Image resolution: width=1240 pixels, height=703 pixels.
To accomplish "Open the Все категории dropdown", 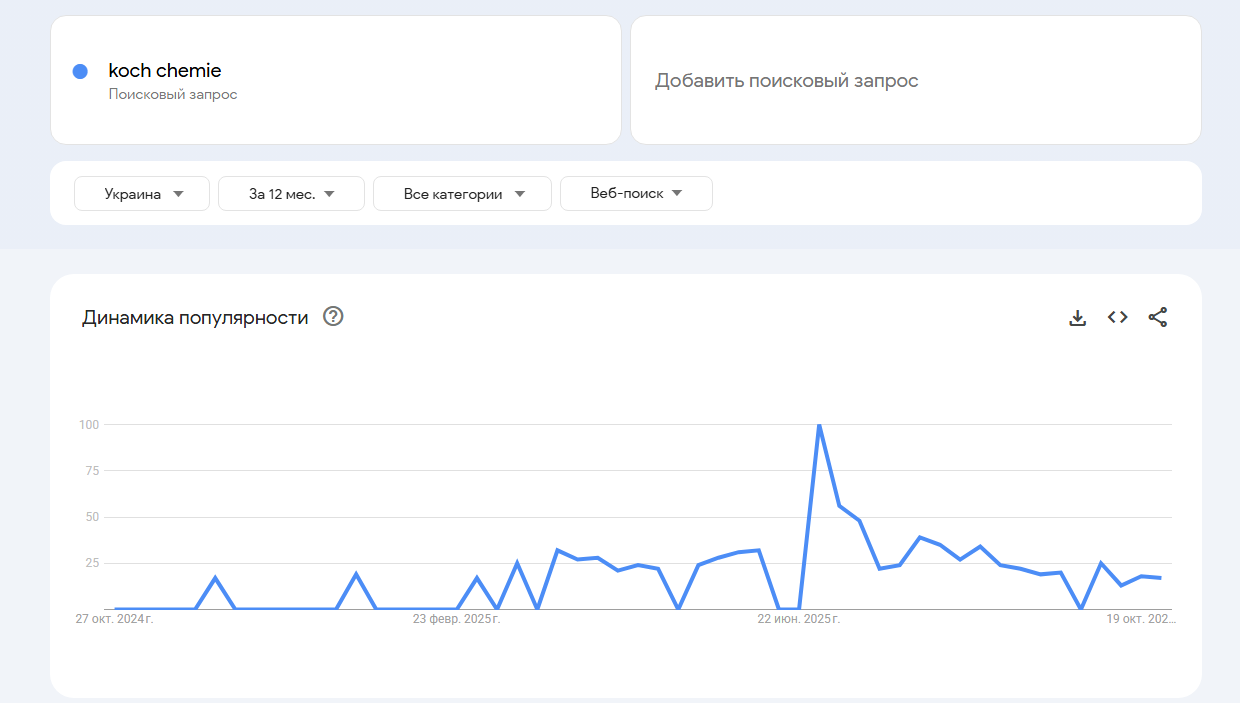I will (462, 194).
